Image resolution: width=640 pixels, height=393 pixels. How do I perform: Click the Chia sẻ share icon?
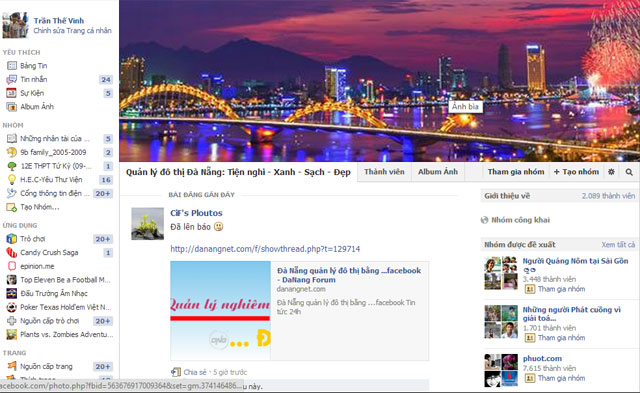(176, 372)
